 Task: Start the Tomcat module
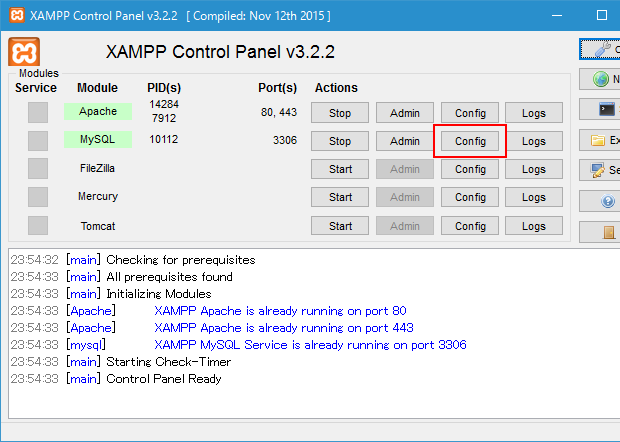(x=340, y=226)
